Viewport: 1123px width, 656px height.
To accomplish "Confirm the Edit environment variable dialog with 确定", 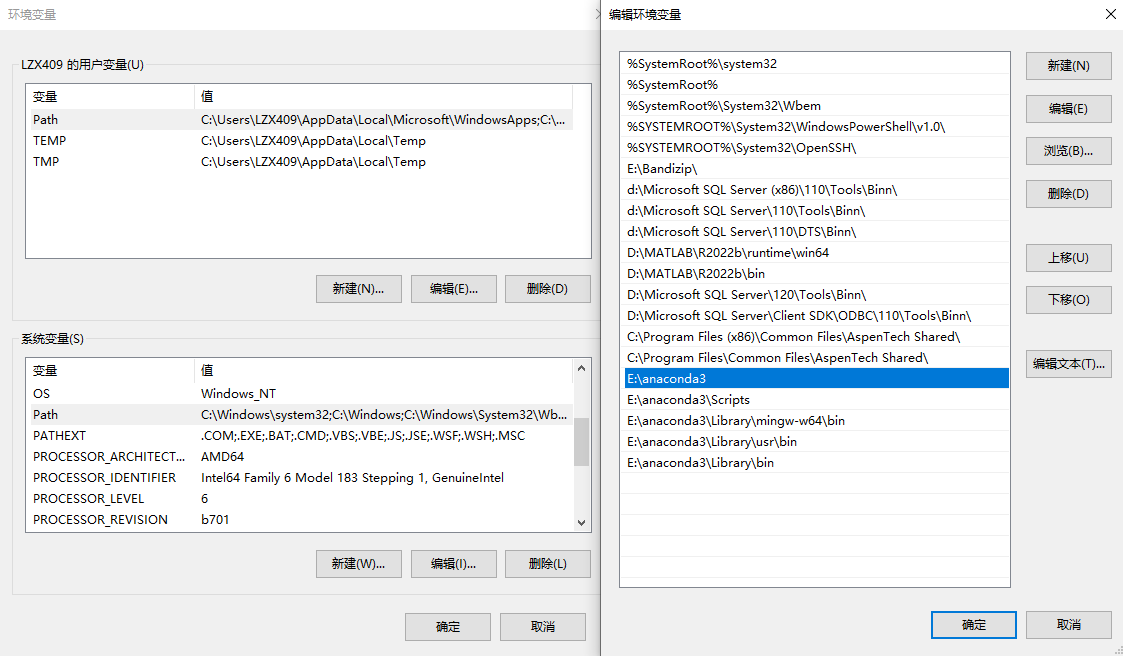I will tap(973, 625).
